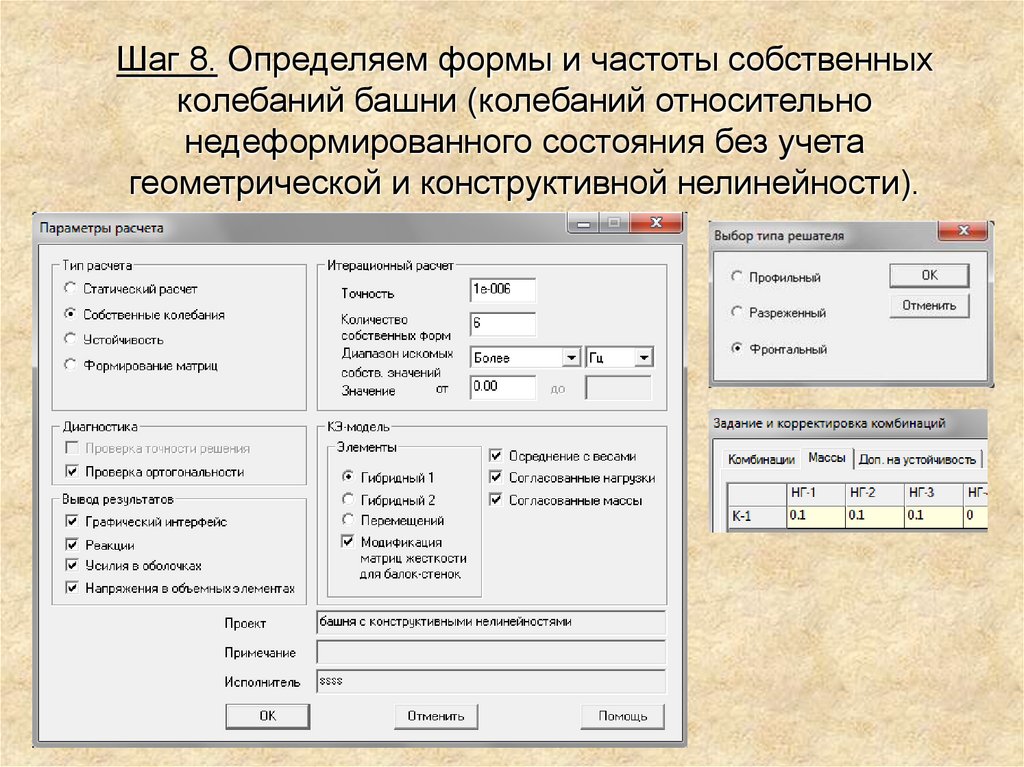Minimize the Параметры расчета window
This screenshot has height=767, width=1024.
584,223
